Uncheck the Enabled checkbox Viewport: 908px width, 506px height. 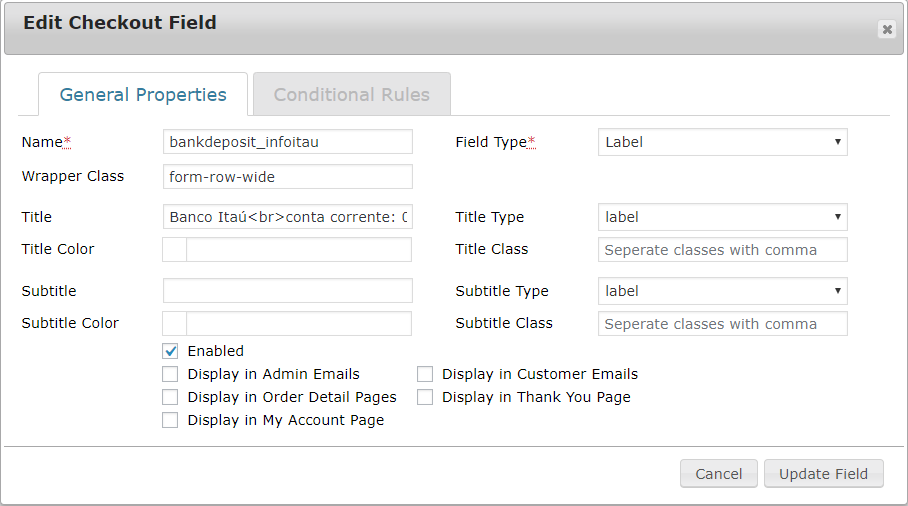(x=170, y=351)
